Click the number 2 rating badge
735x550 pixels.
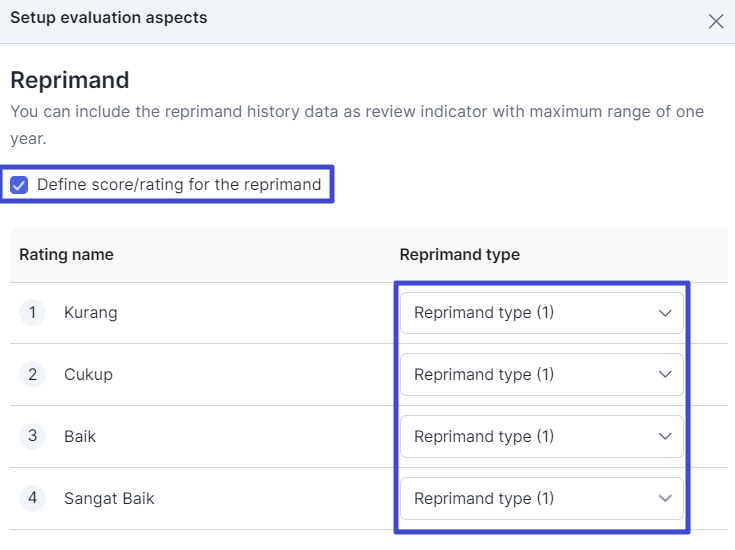[x=32, y=374]
